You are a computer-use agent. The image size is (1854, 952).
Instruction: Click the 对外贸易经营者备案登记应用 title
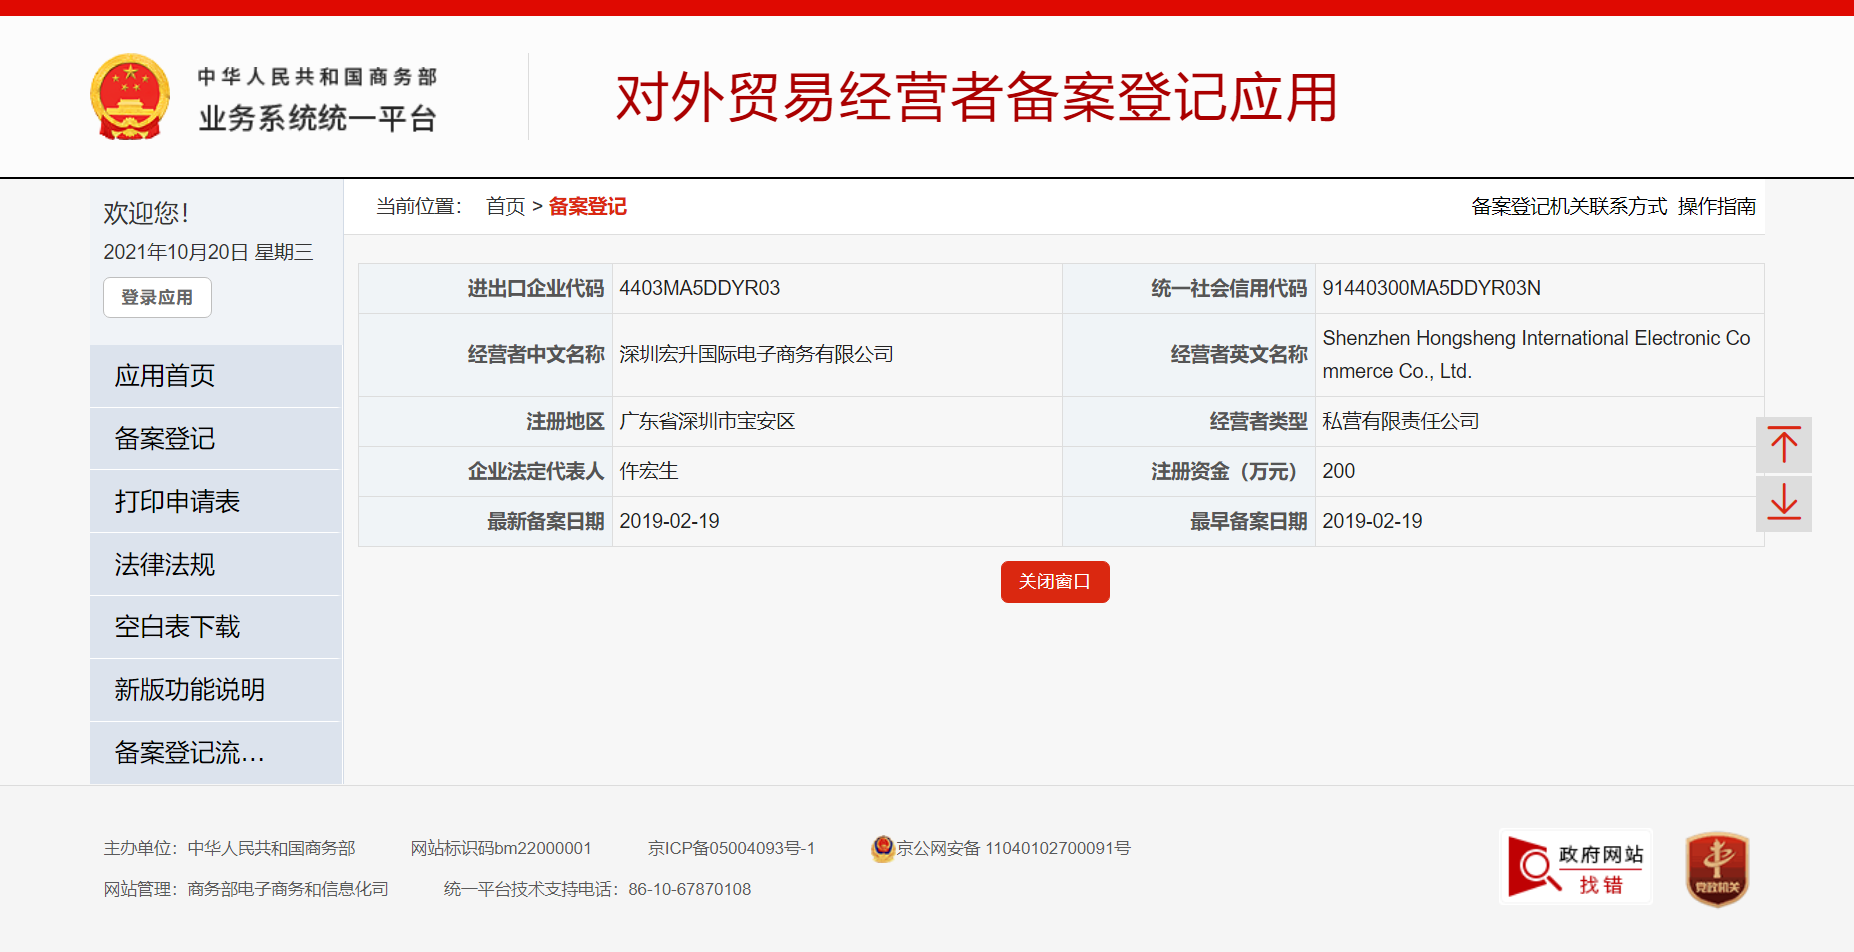tap(977, 97)
